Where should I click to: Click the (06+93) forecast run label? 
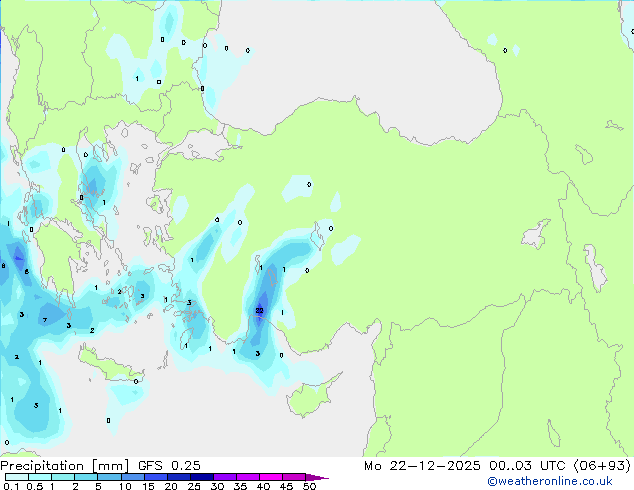[x=599, y=465]
